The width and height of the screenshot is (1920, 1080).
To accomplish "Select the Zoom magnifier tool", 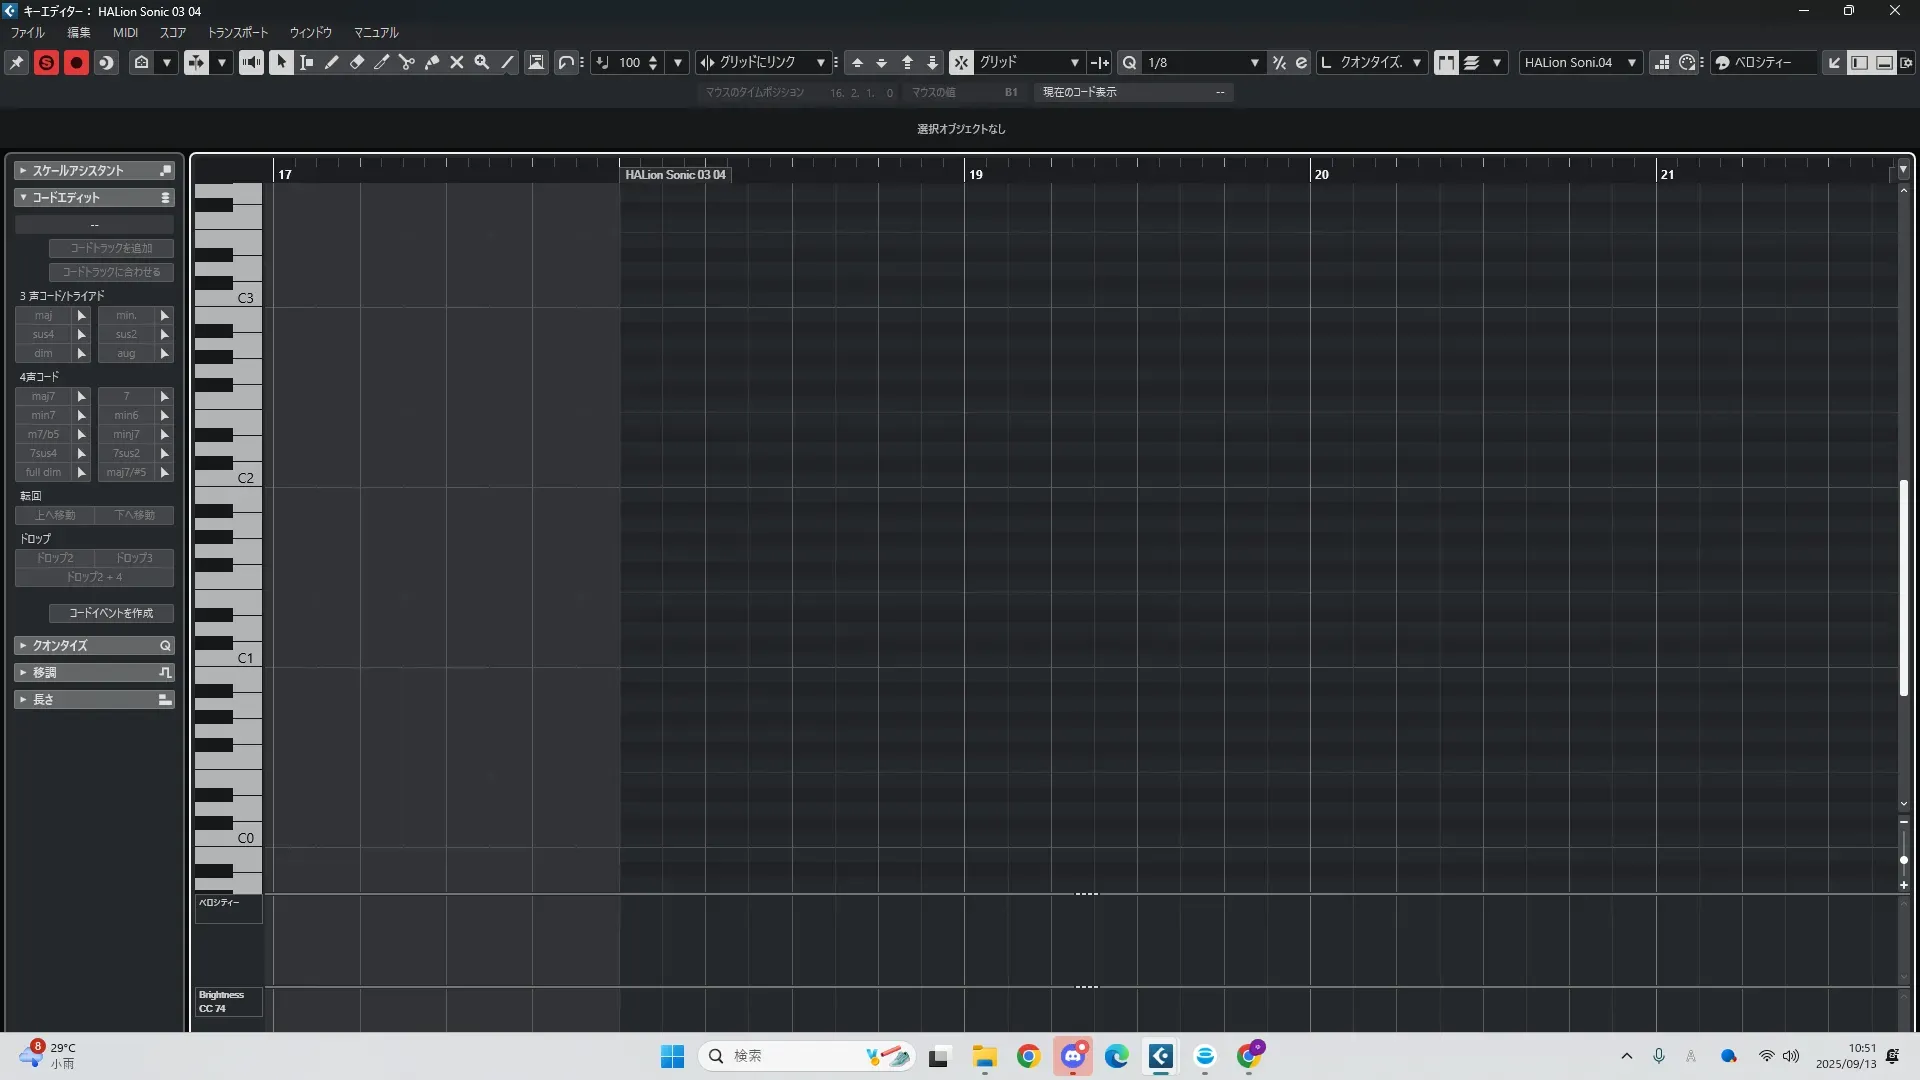I will (x=482, y=62).
